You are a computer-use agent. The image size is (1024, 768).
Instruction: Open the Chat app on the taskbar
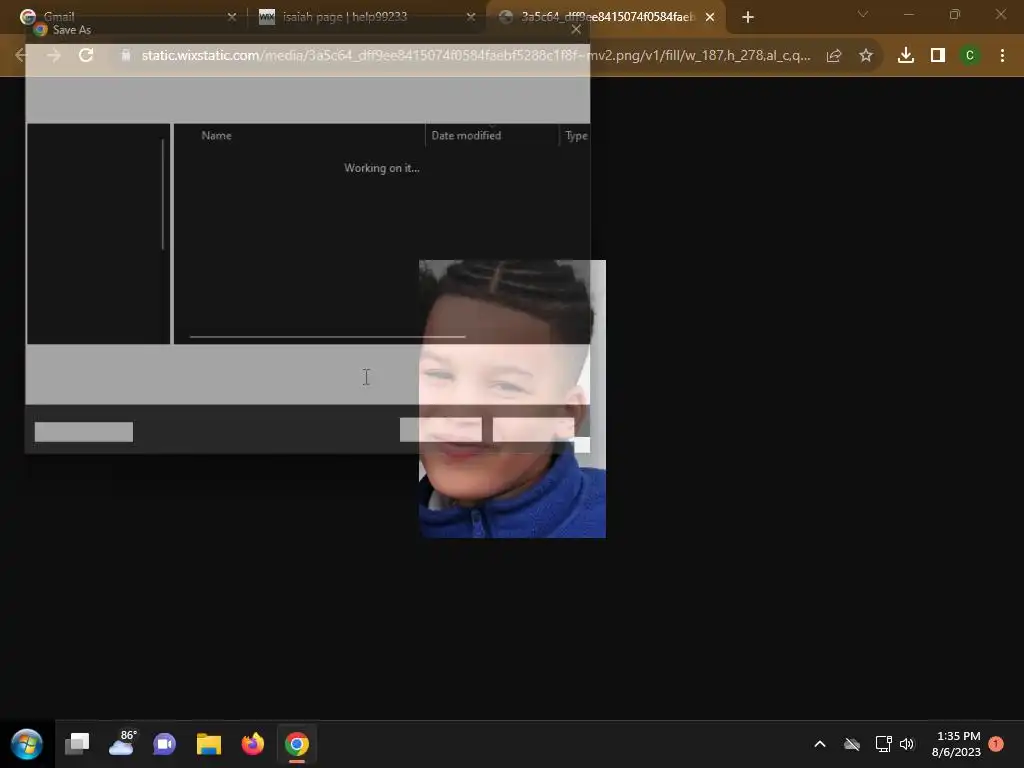tap(165, 744)
